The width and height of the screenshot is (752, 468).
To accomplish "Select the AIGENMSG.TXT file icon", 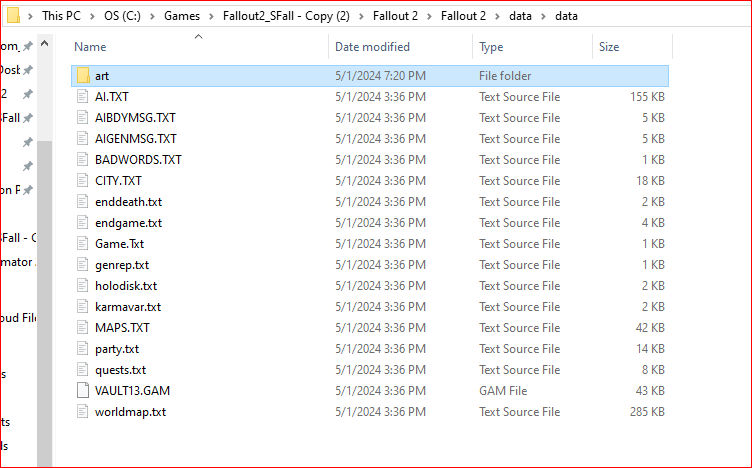I will coord(83,139).
